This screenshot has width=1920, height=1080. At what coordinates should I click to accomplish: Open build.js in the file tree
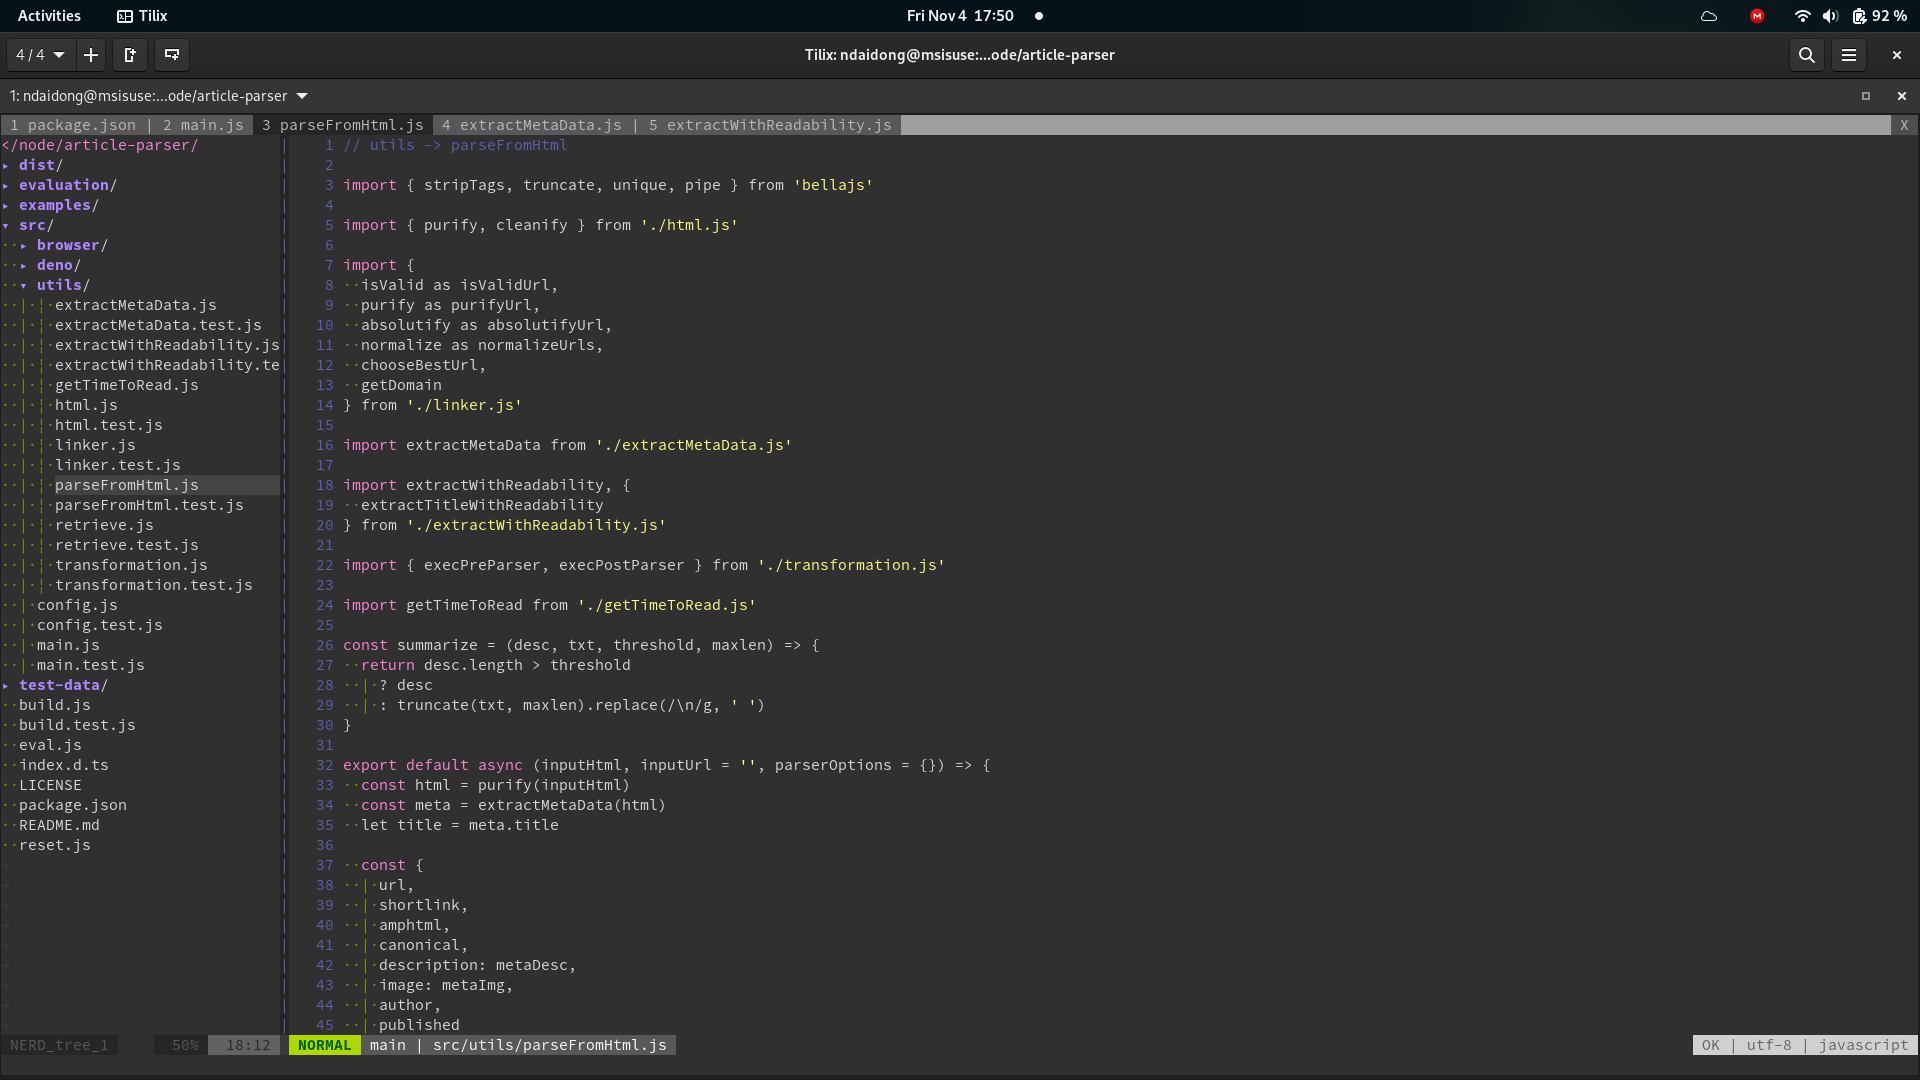tap(55, 705)
